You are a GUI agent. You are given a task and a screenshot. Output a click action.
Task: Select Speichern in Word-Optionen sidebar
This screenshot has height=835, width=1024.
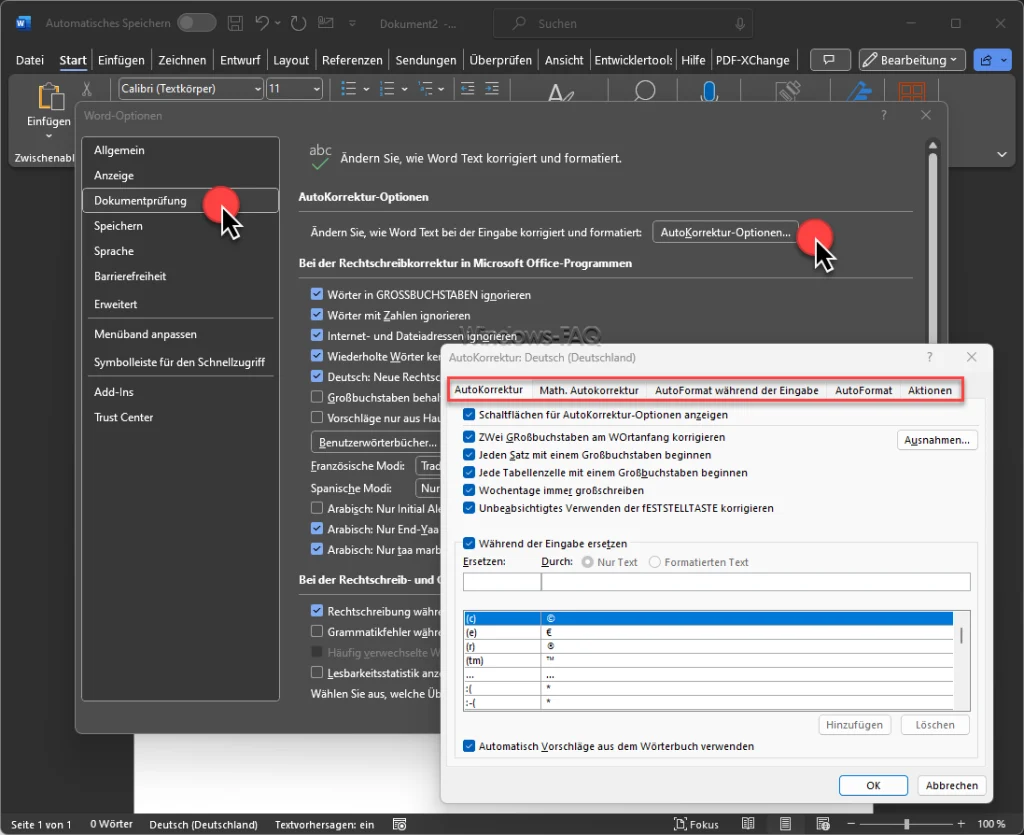118,226
